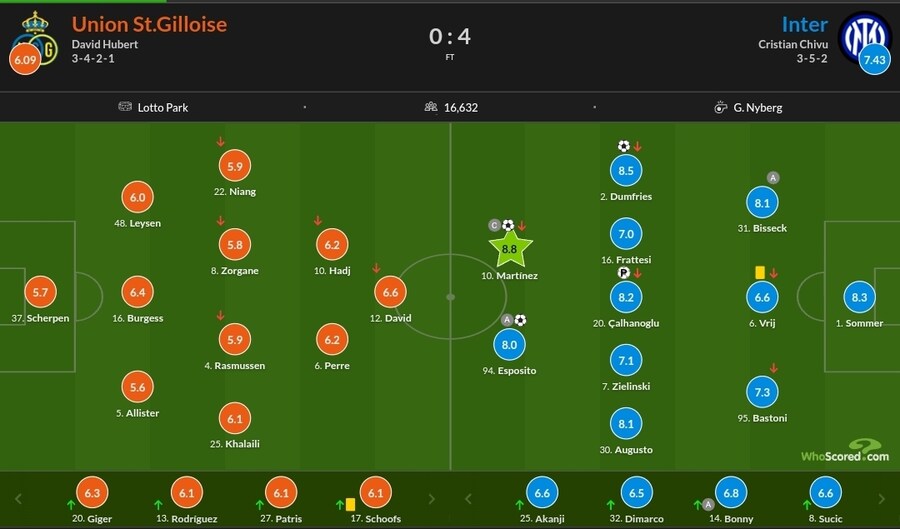Click the yellow card above Vrij

click(759, 271)
